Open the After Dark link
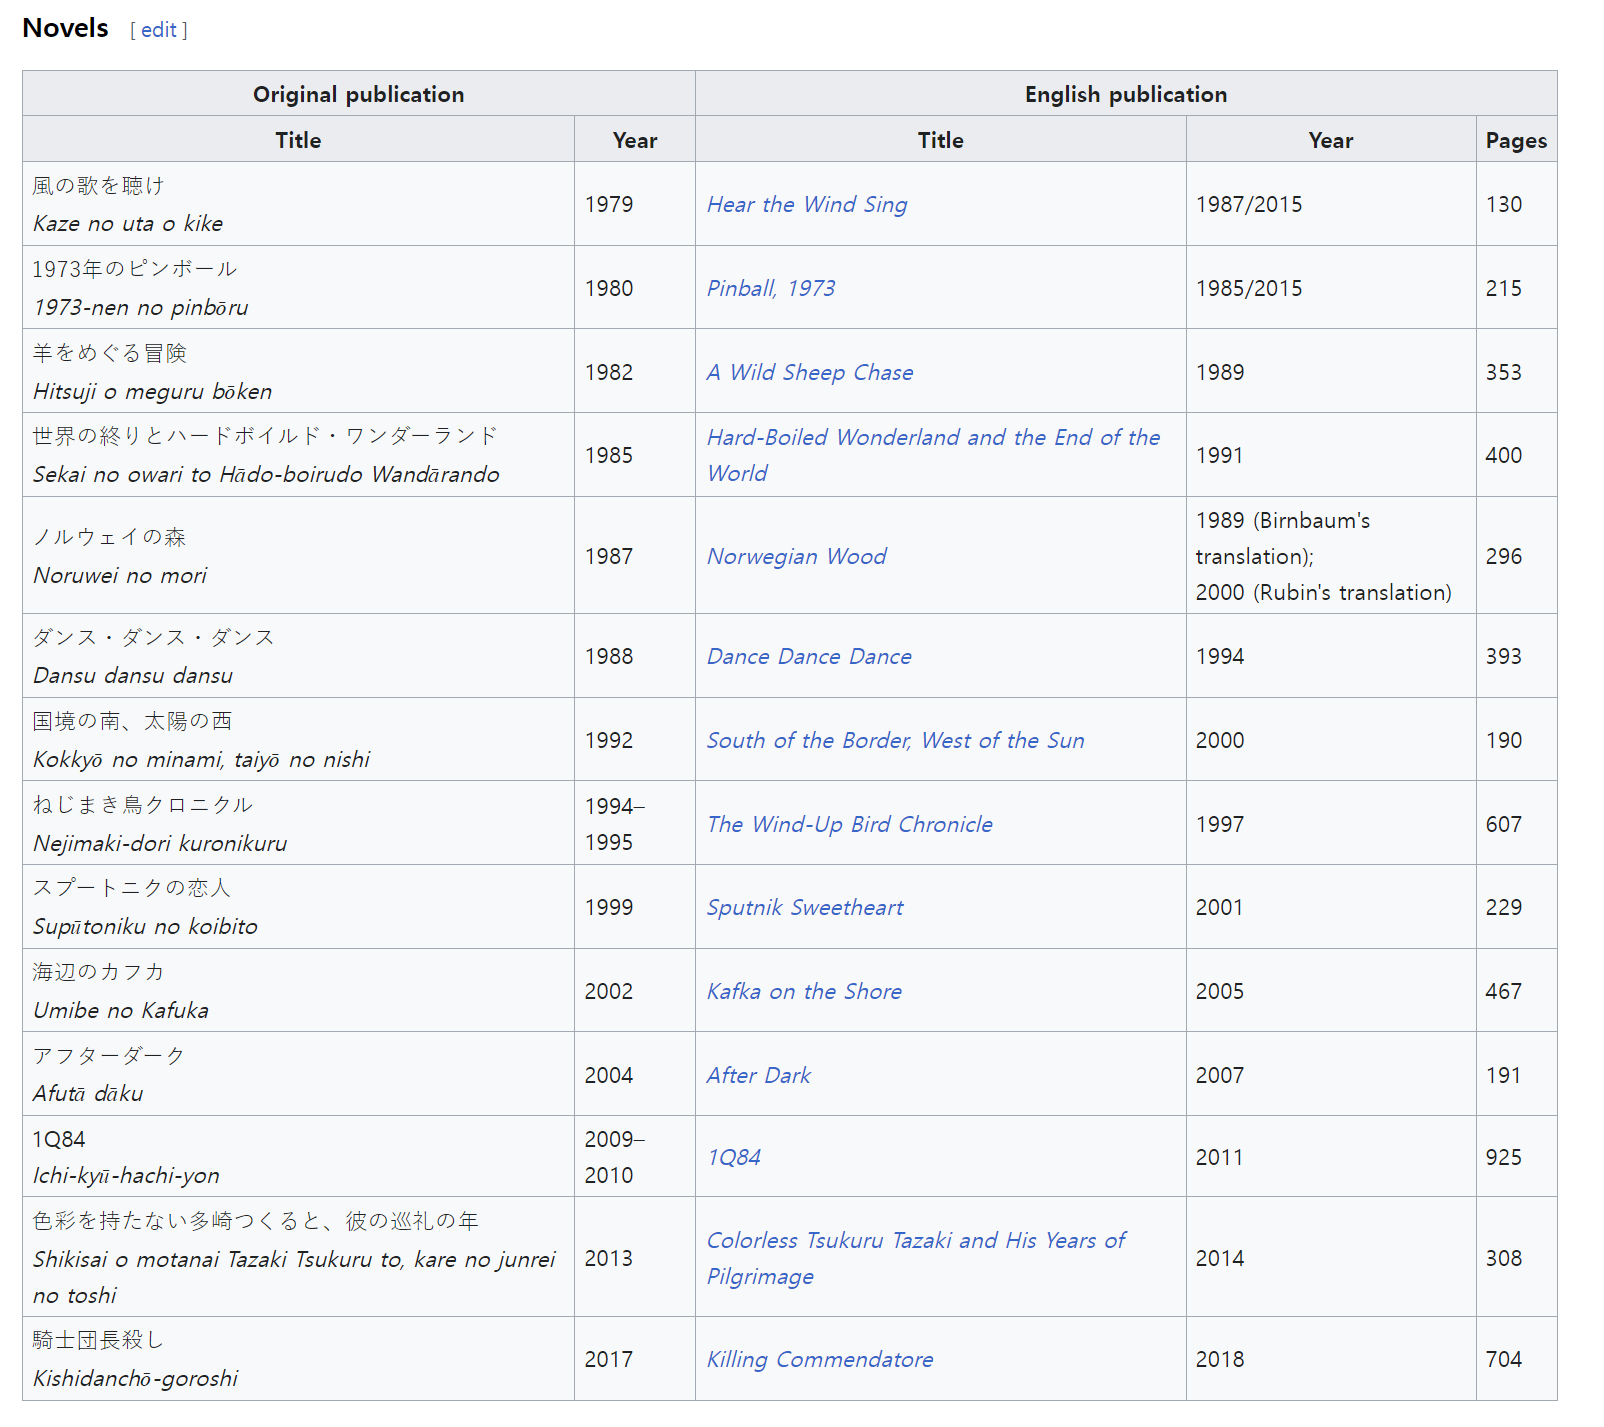This screenshot has height=1427, width=1604. (759, 1075)
